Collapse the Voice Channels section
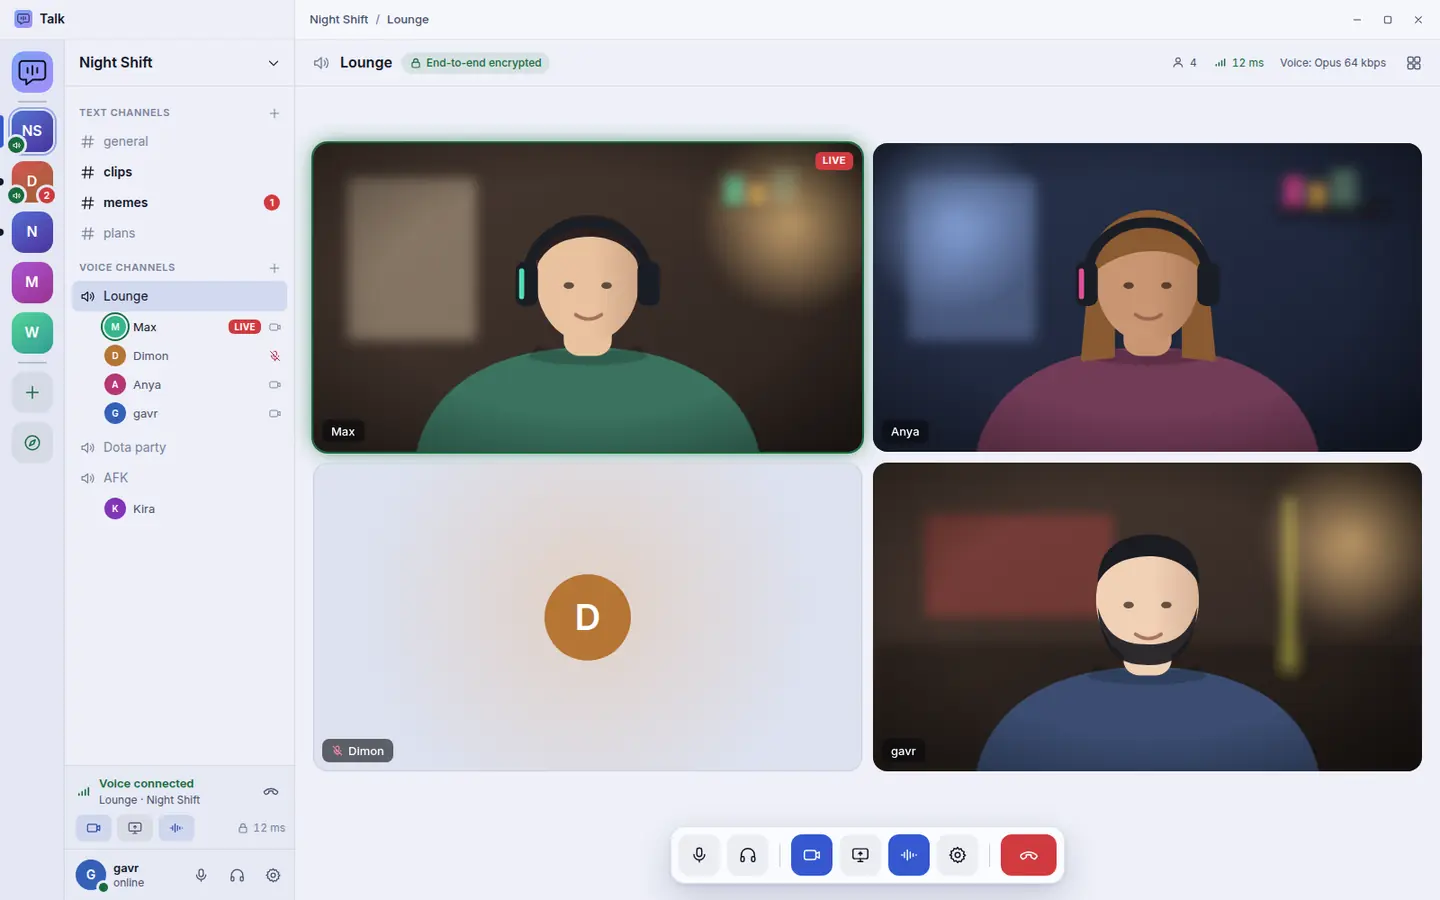The width and height of the screenshot is (1440, 900). (x=127, y=268)
